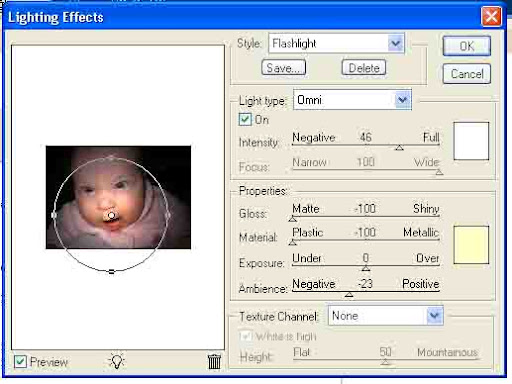Click the Material value -100
512x384 pixels.
(x=365, y=232)
